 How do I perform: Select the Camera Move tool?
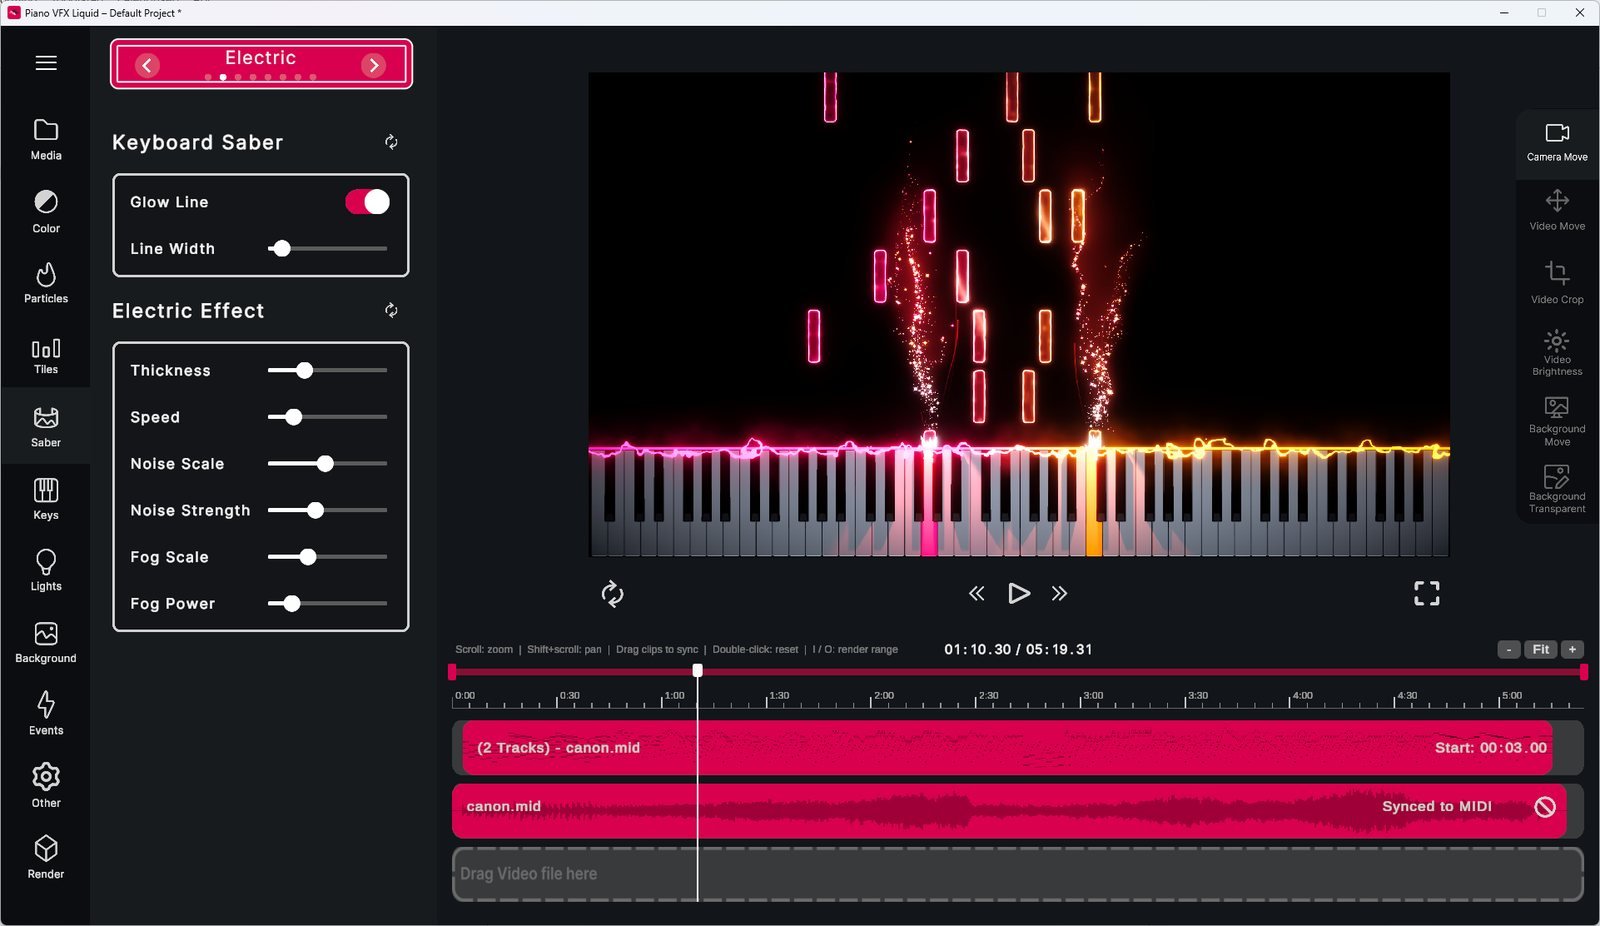[x=1557, y=143]
